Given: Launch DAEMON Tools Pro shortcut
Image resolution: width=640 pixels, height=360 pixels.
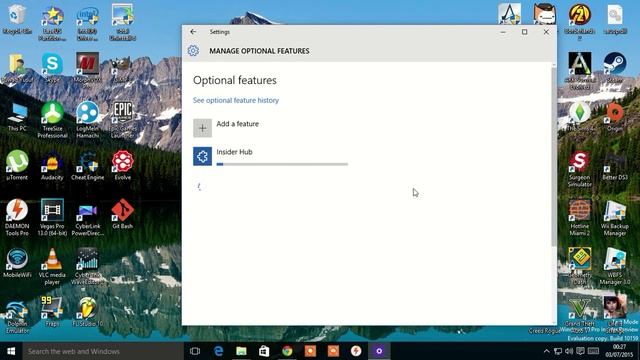Looking at the screenshot, I should tap(17, 217).
